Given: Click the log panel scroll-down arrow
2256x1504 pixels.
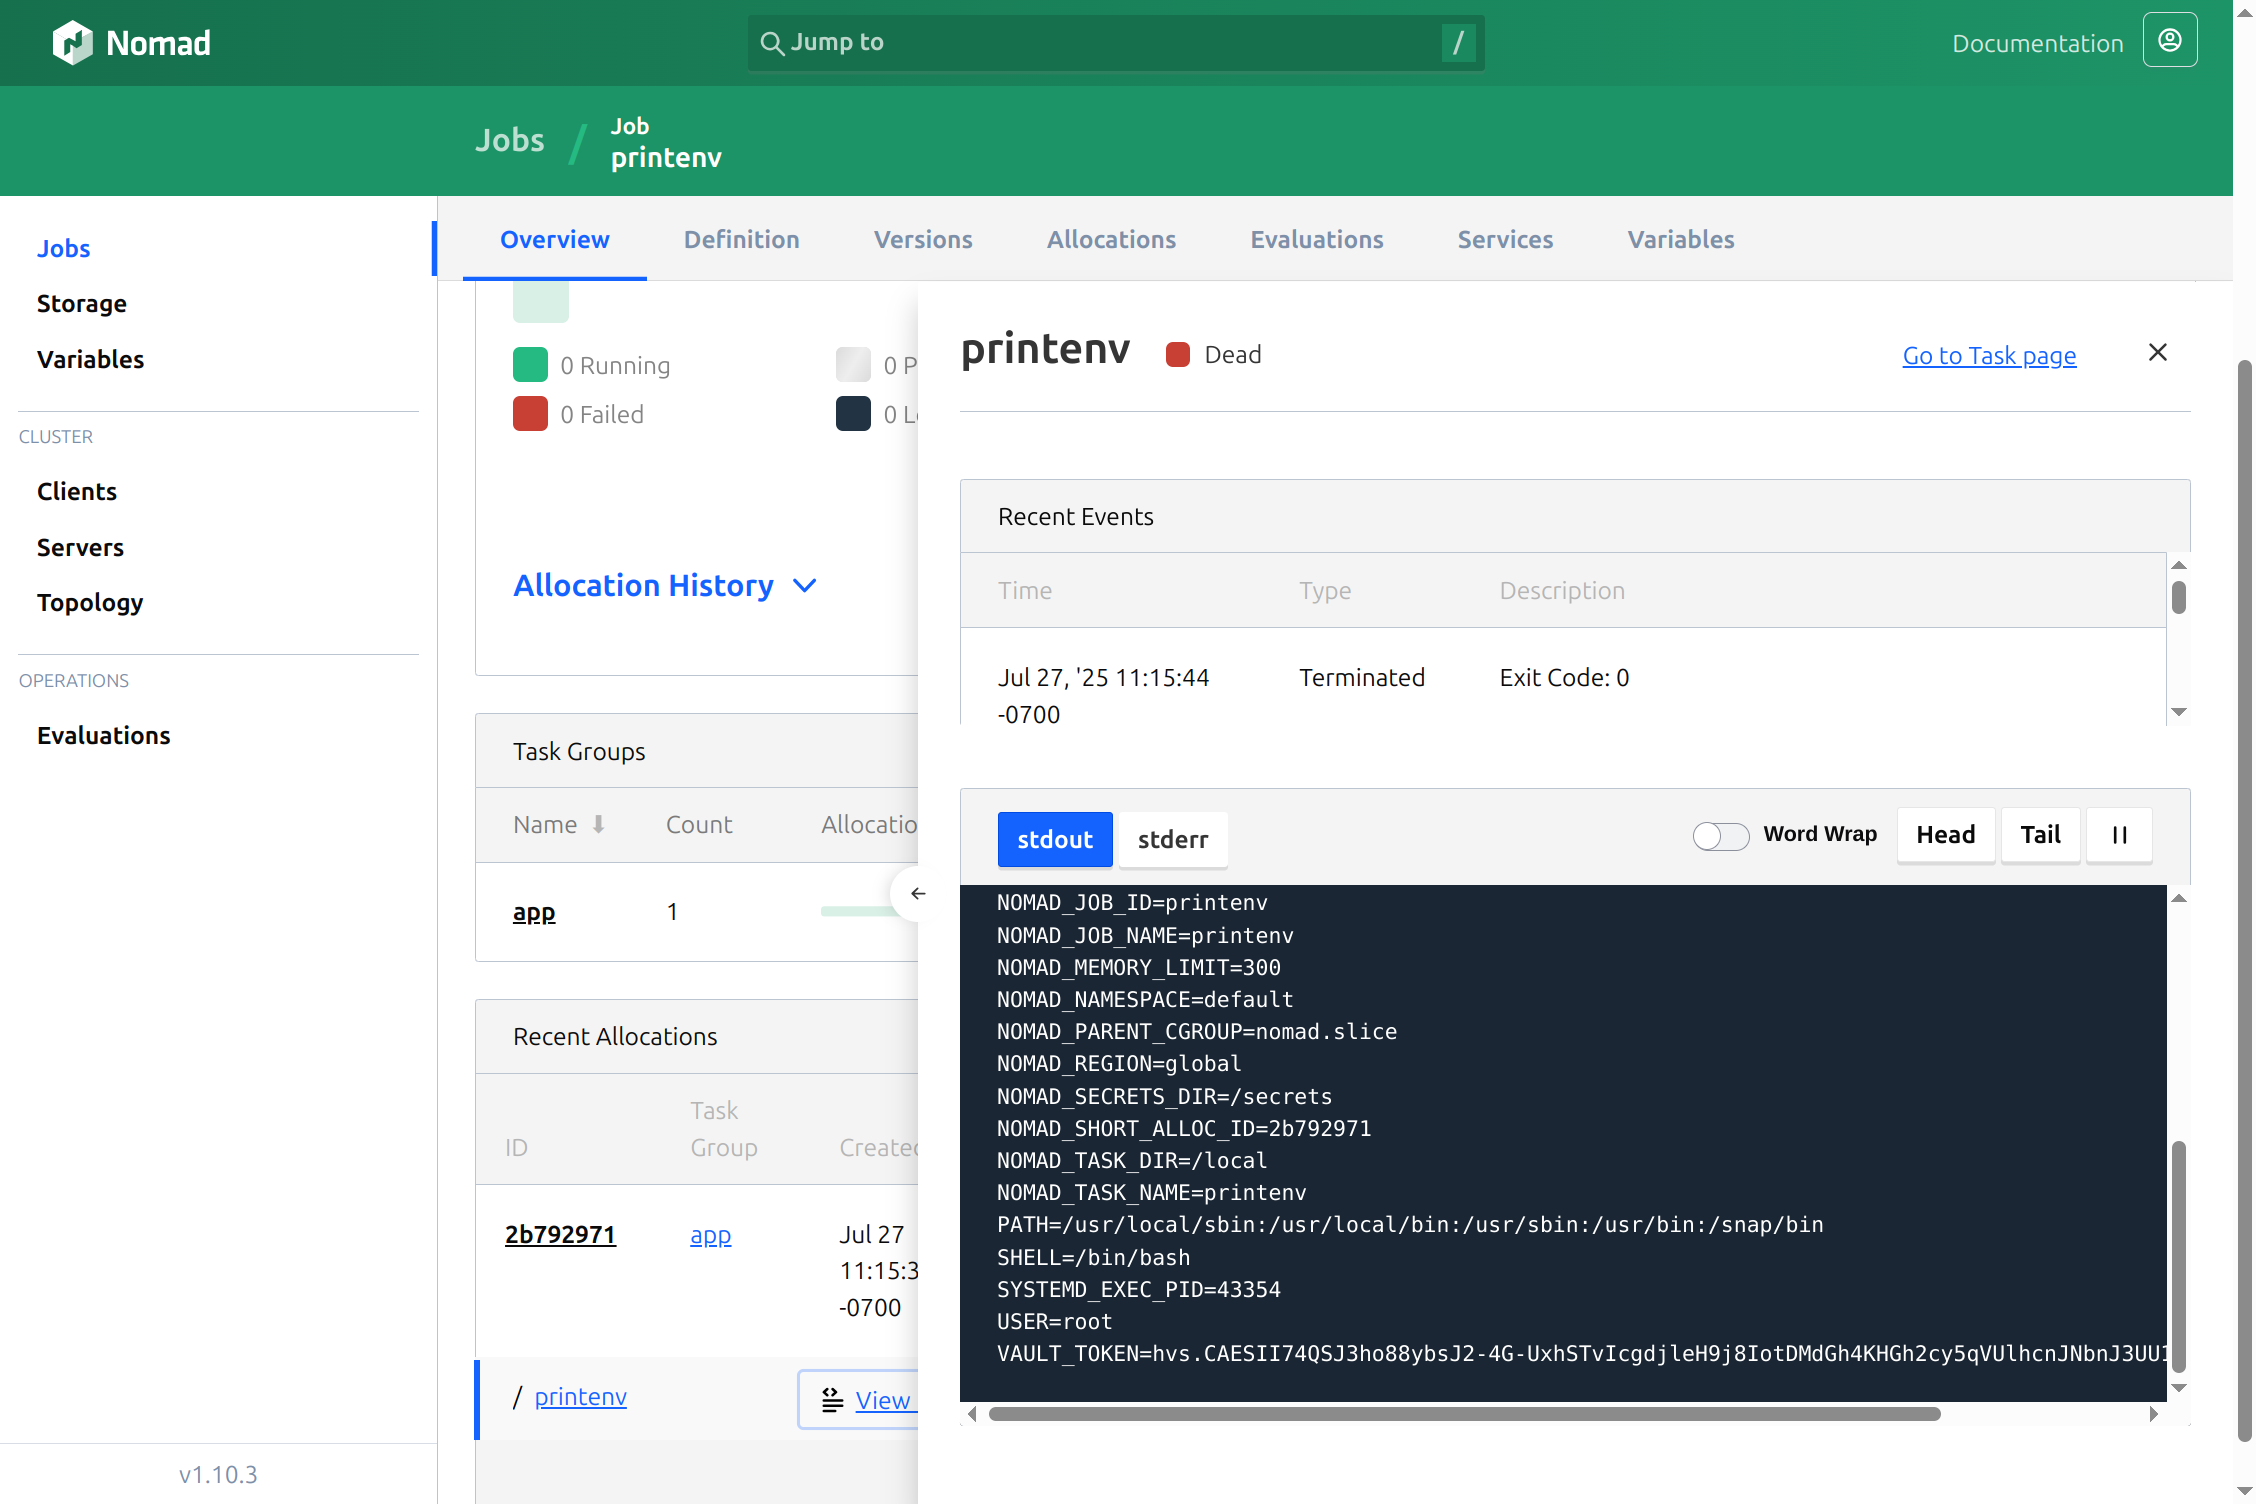Looking at the screenshot, I should [2179, 1388].
